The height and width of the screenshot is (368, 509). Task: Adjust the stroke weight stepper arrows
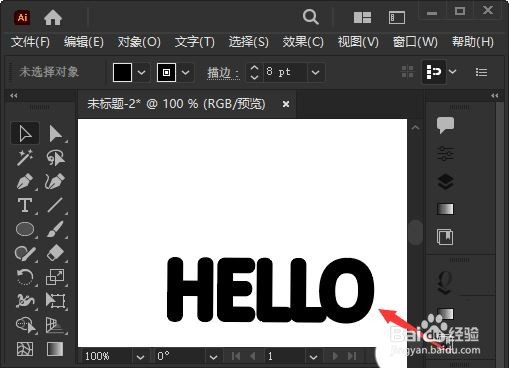click(x=254, y=72)
